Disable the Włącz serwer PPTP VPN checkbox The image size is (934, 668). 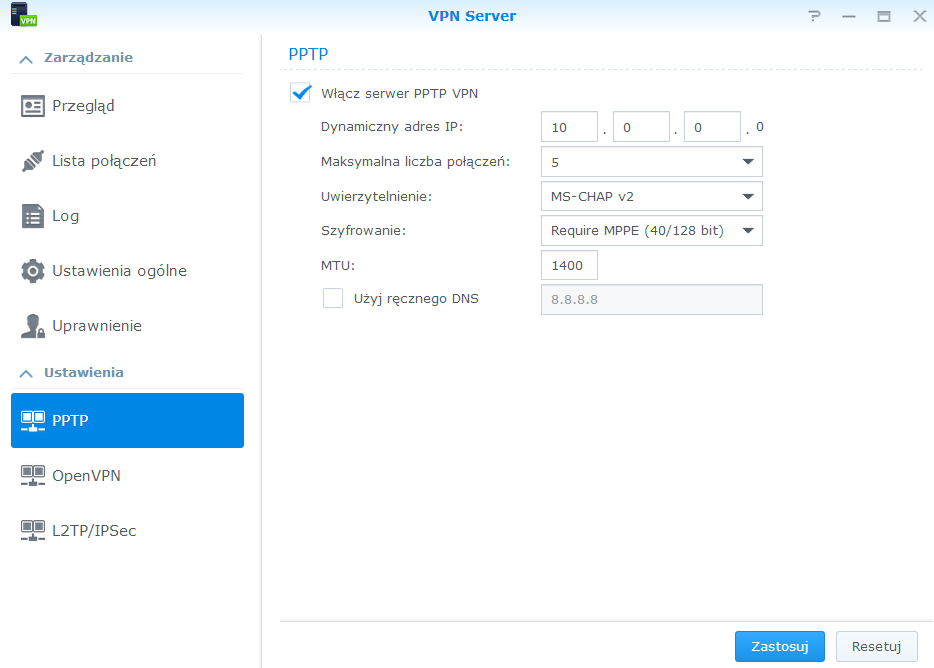[x=300, y=93]
